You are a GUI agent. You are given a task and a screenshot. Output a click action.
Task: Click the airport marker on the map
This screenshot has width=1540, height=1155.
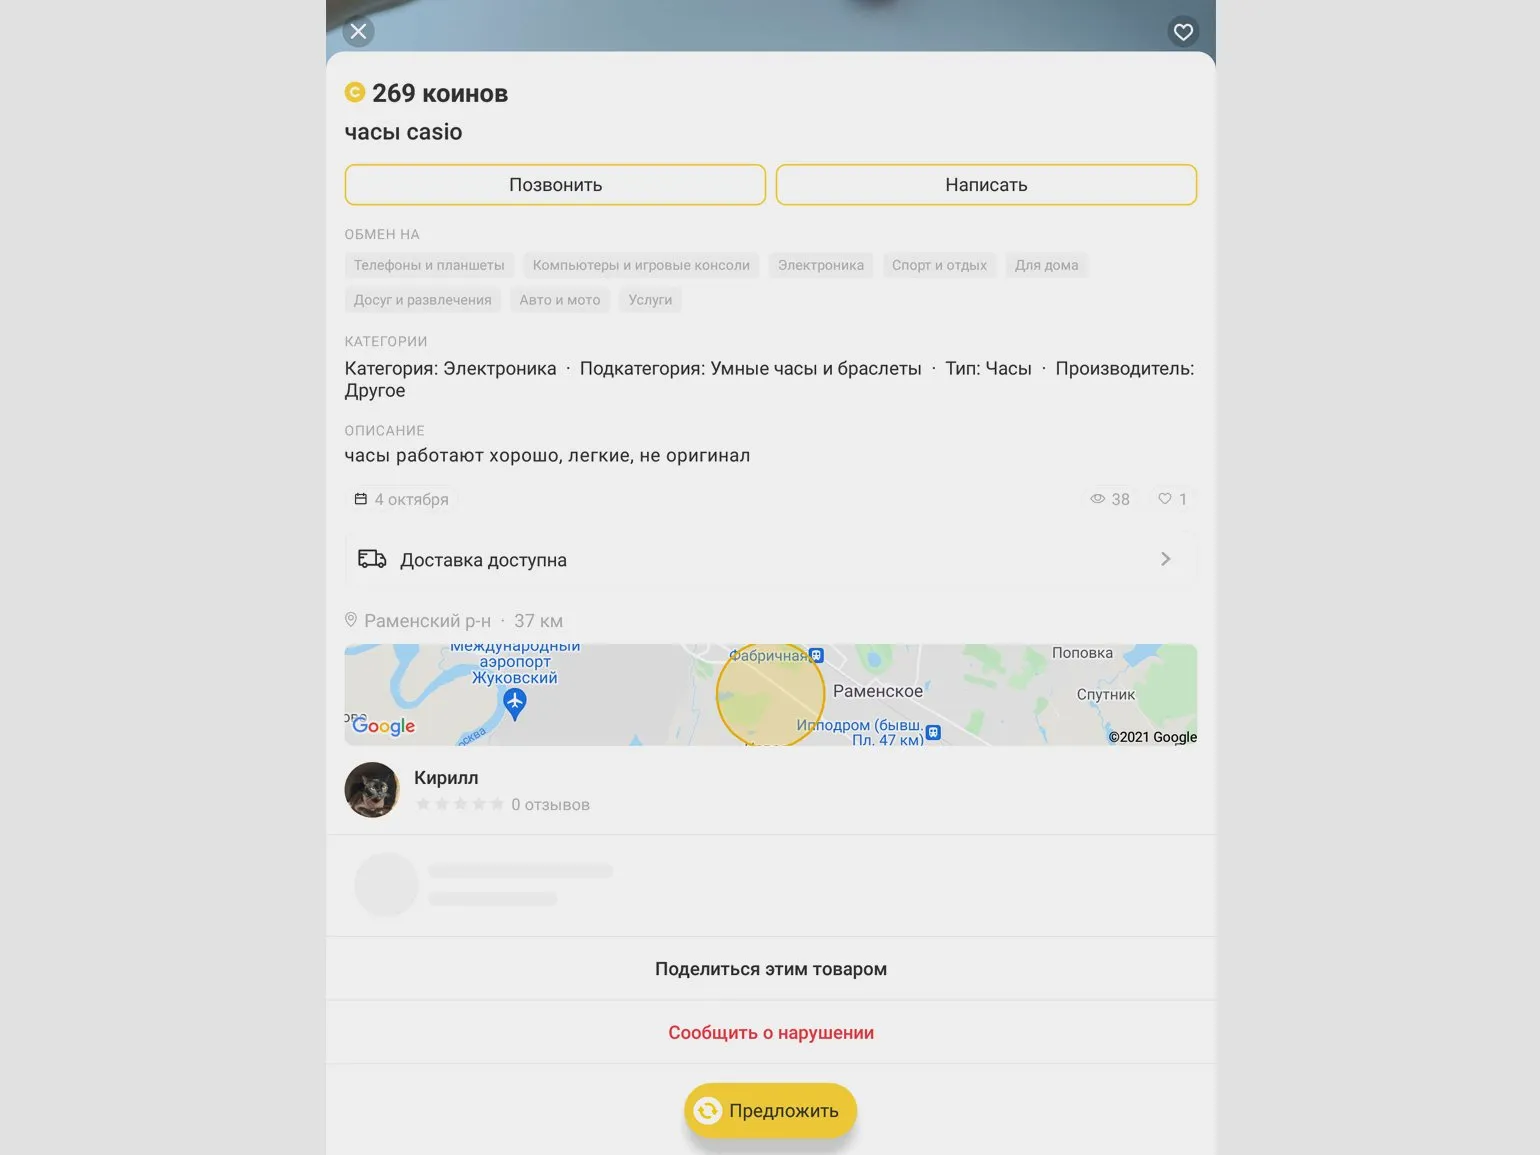[x=515, y=704]
